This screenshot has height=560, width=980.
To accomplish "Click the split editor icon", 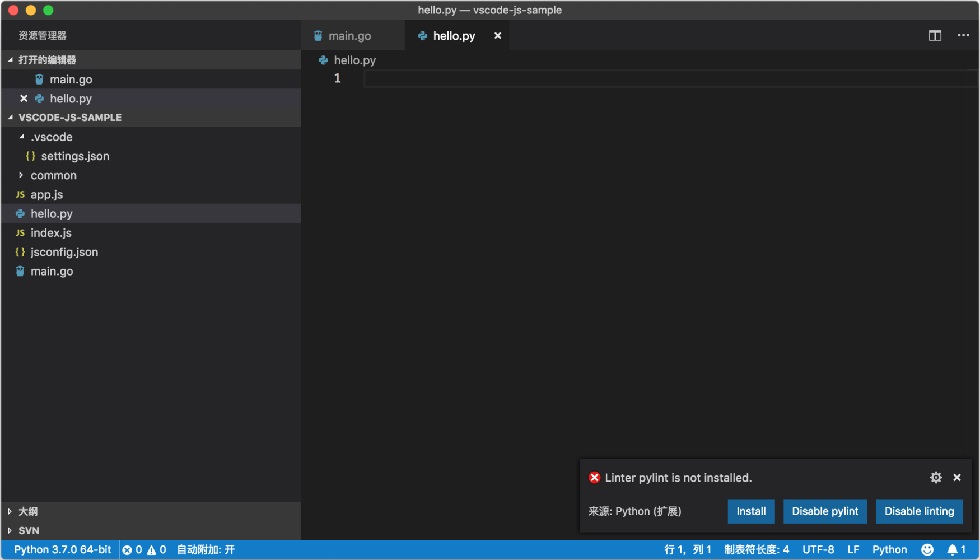I will coord(934,36).
